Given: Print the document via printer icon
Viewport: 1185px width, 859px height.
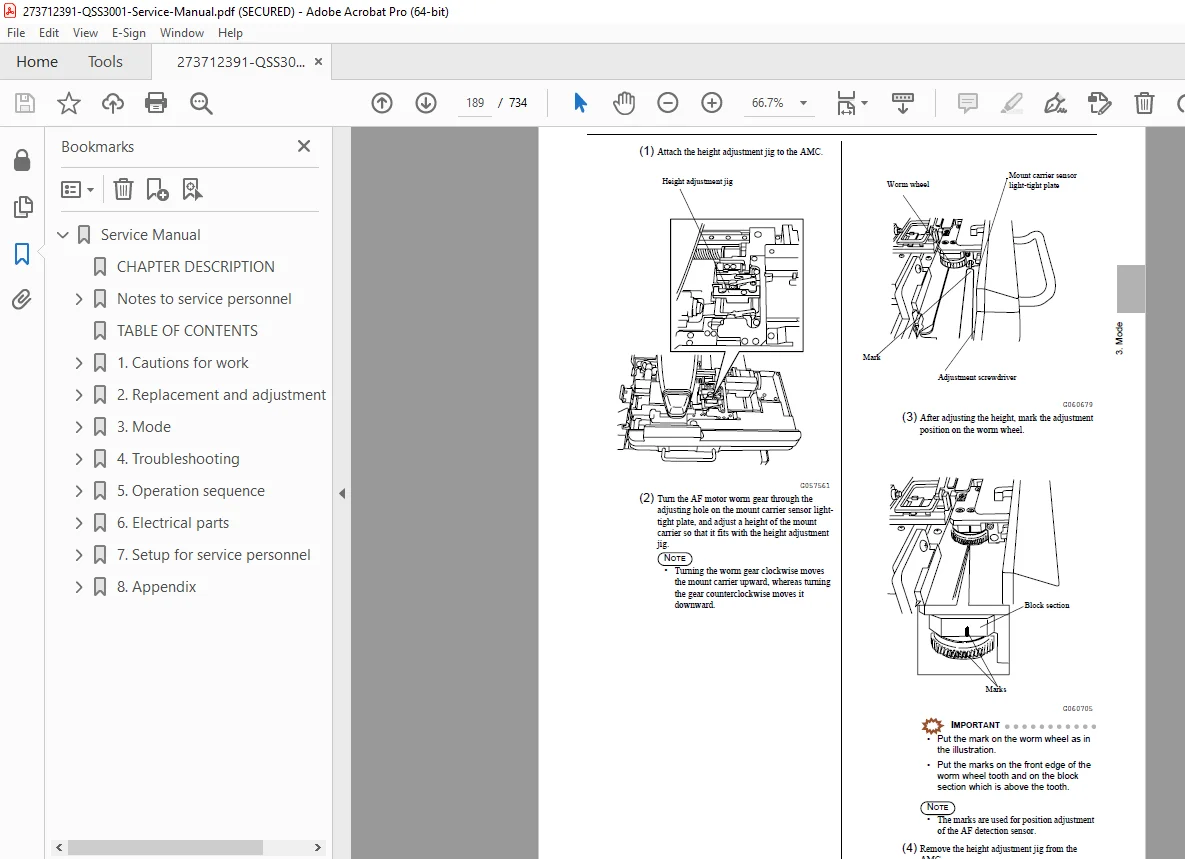Looking at the screenshot, I should point(156,103).
